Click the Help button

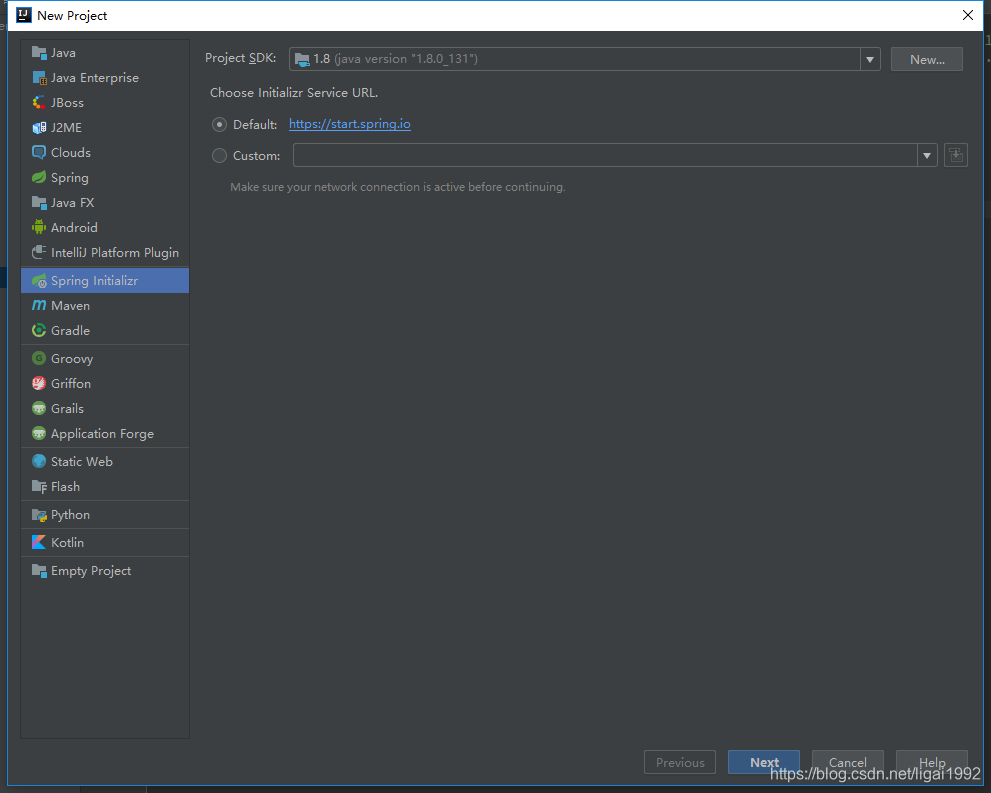932,762
